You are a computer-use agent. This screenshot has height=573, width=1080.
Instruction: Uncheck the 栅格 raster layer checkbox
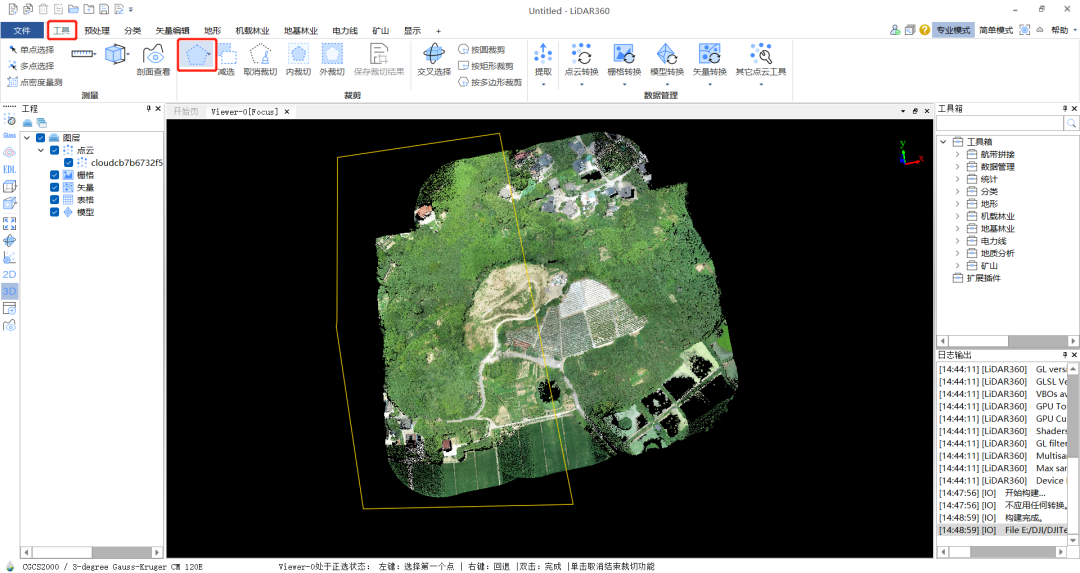point(54,175)
